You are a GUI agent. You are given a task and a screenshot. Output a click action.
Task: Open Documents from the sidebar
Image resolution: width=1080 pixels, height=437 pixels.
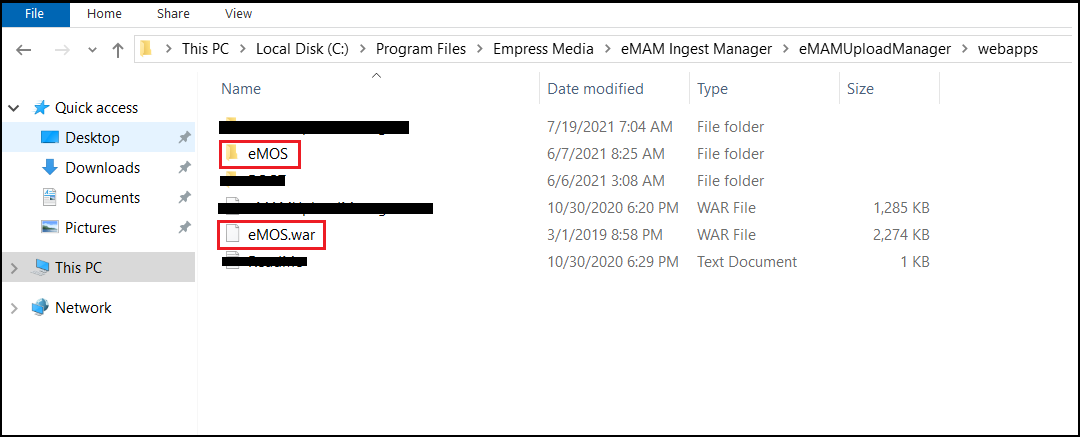tap(102, 198)
